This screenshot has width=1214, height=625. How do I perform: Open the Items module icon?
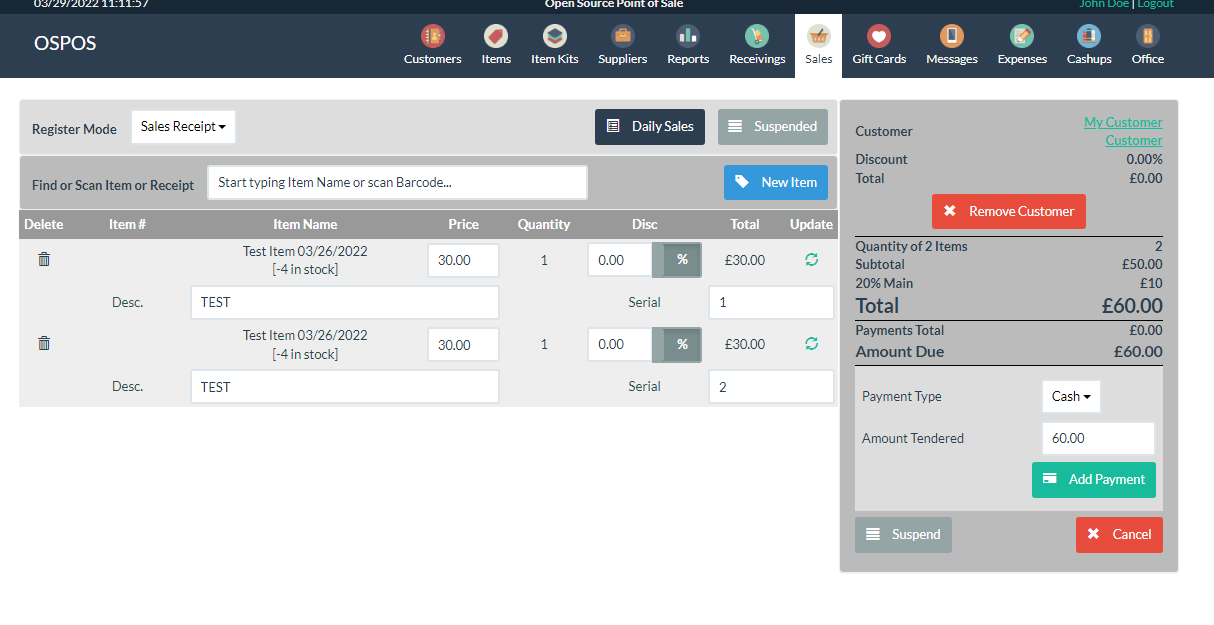tap(496, 37)
